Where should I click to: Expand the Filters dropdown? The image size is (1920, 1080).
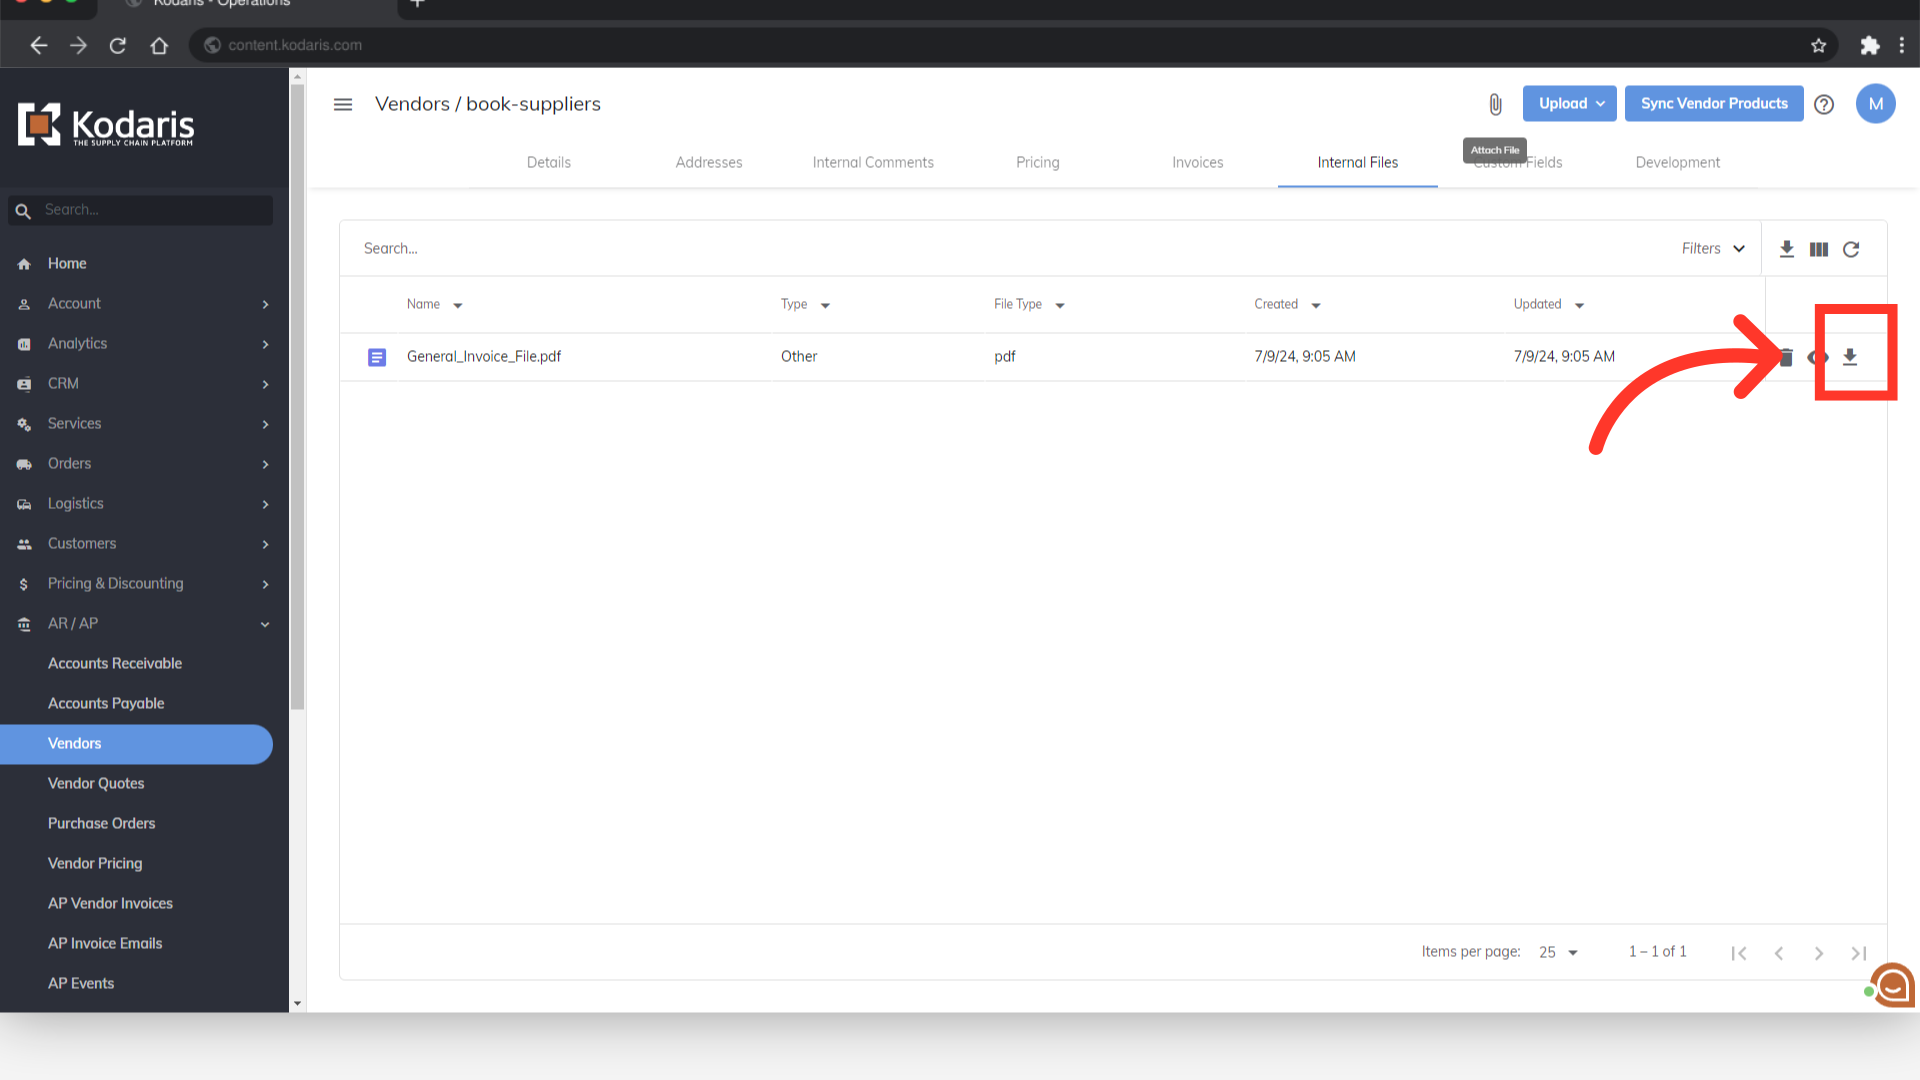point(1713,249)
